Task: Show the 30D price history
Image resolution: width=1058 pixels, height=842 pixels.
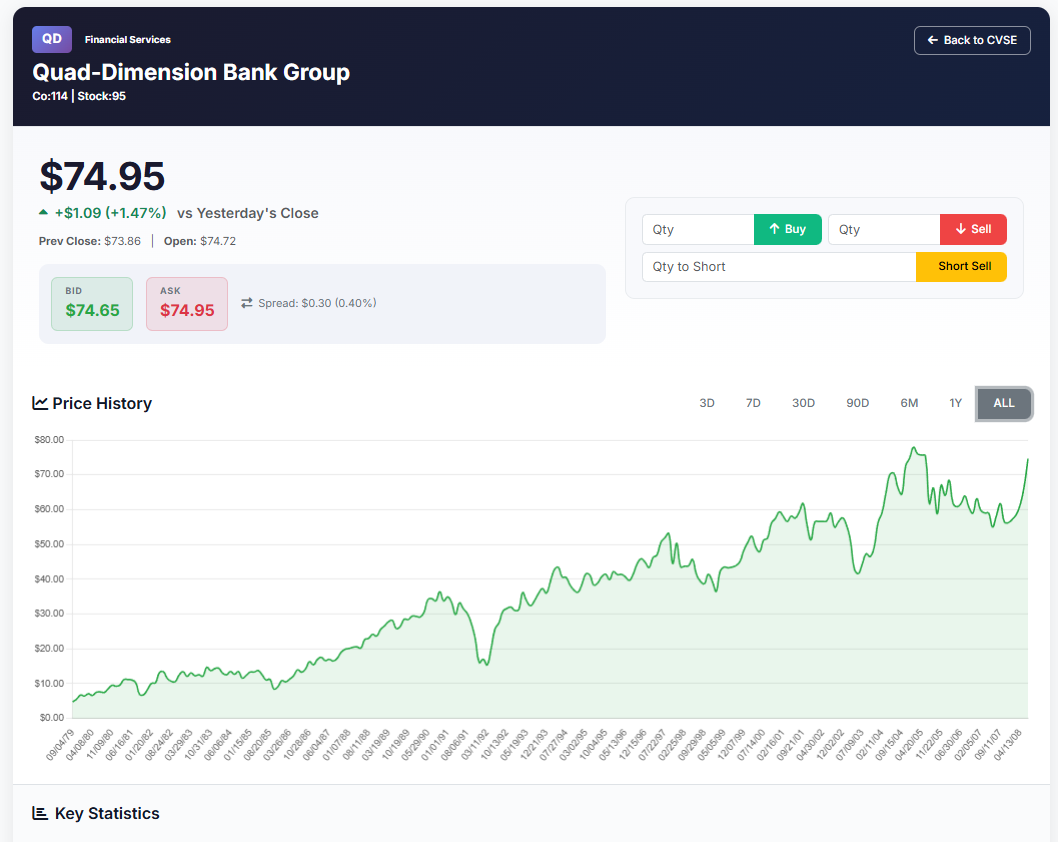Action: (803, 403)
